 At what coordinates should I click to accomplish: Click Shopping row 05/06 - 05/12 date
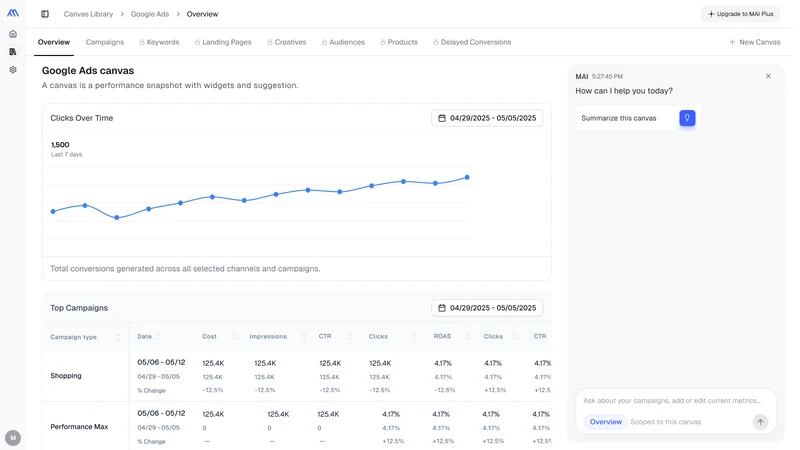coord(161,362)
